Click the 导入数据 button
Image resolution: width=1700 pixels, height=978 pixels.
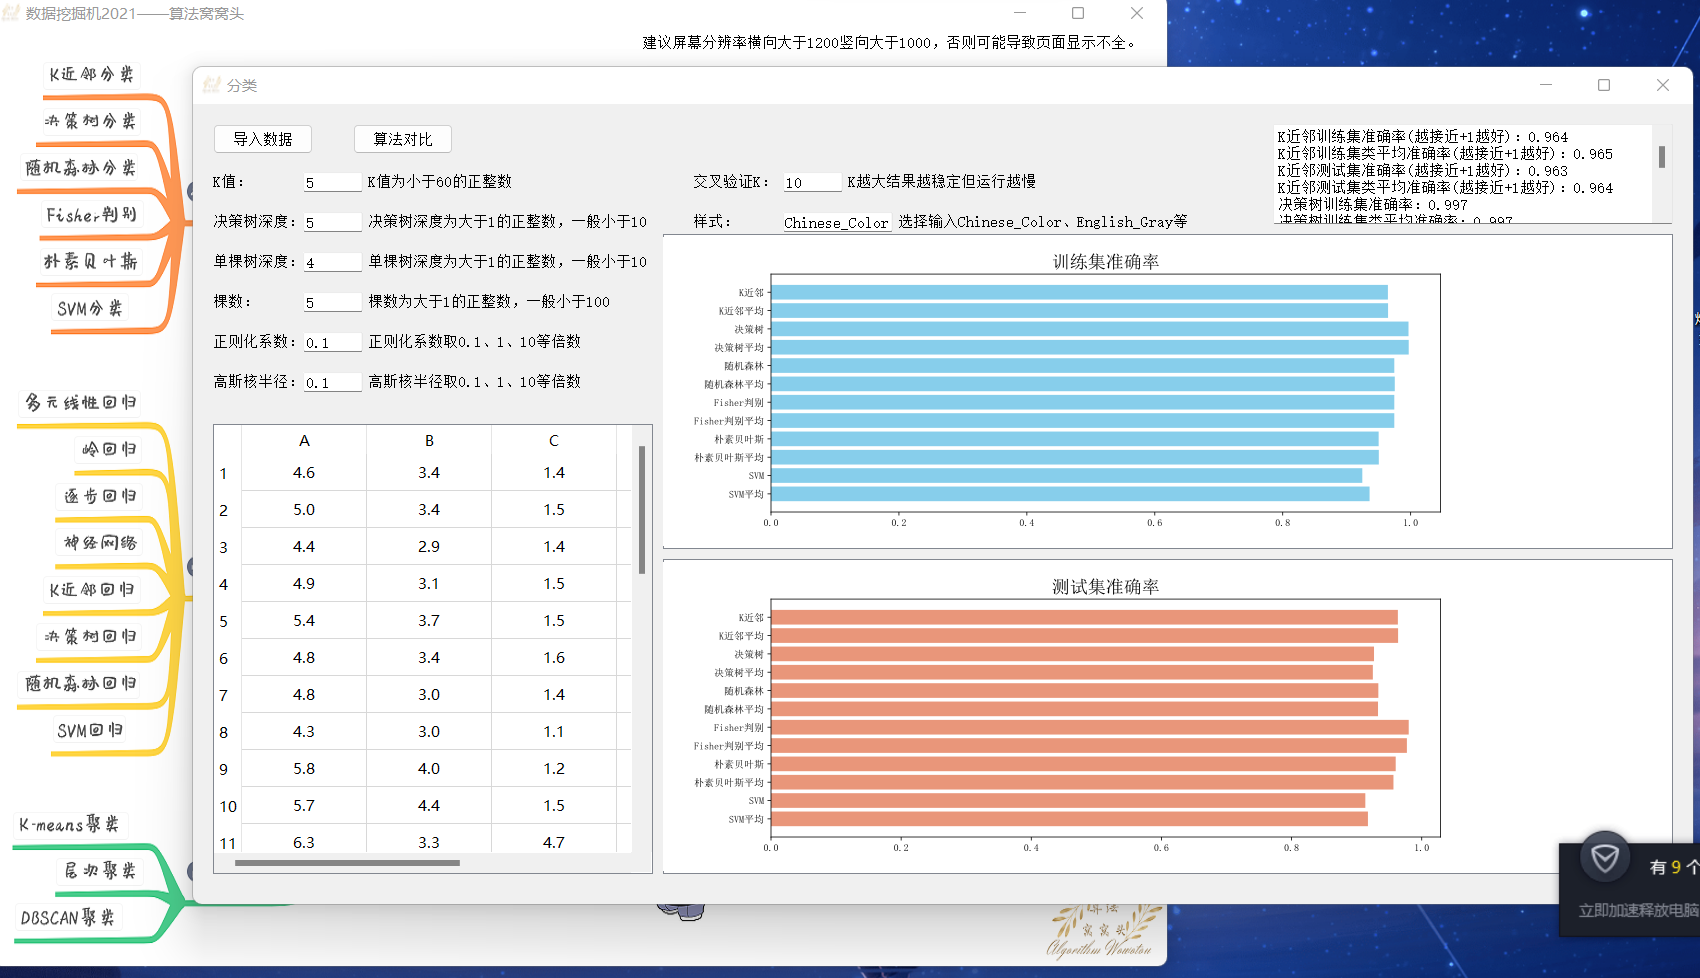click(x=263, y=139)
